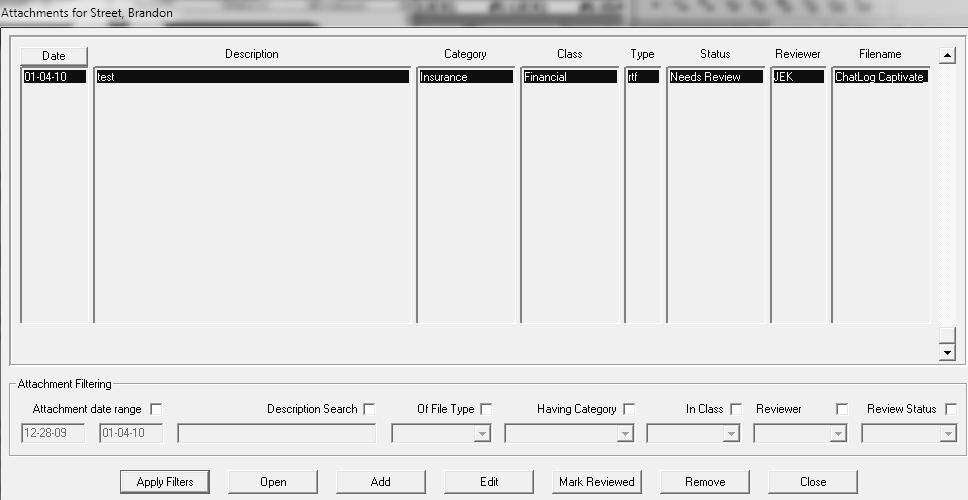Click Edit to modify attachment
Viewport: 968px width, 500px height.
(x=489, y=482)
